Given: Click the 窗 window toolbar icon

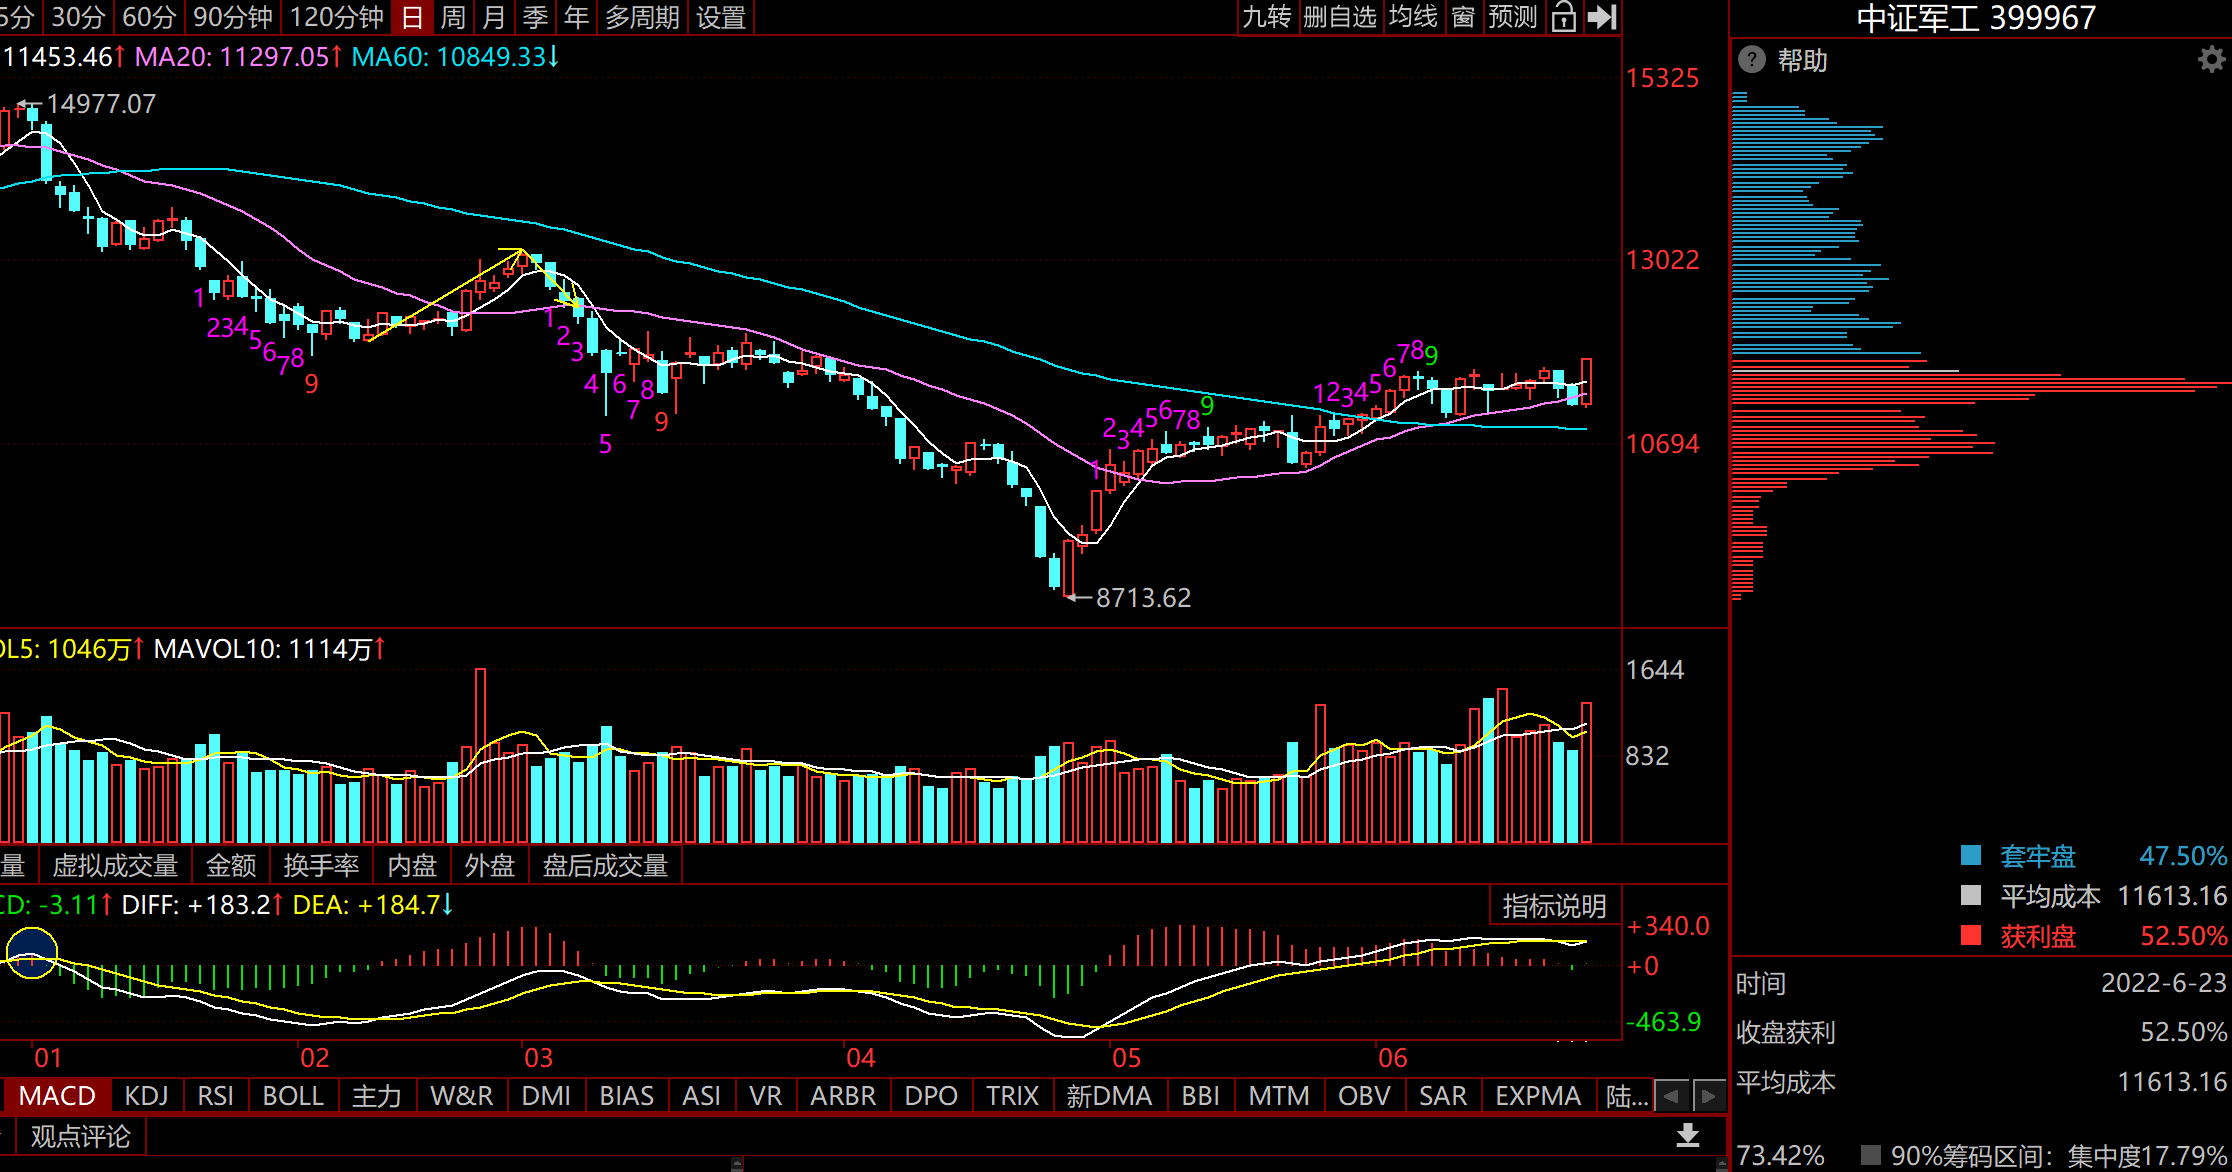Looking at the screenshot, I should point(1463,17).
